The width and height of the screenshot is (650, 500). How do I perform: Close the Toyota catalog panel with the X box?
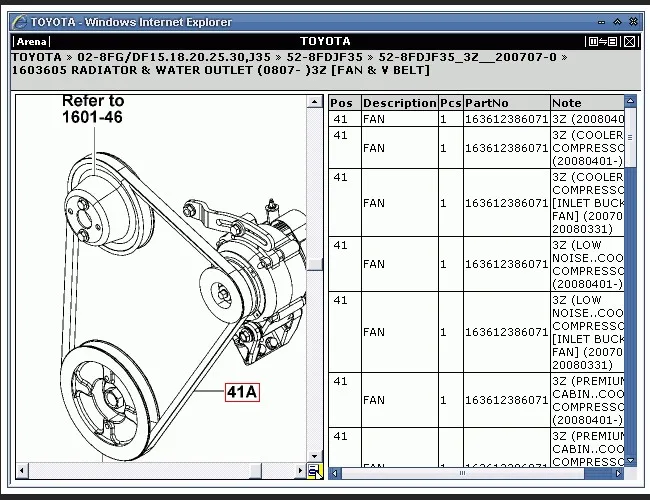[x=629, y=41]
